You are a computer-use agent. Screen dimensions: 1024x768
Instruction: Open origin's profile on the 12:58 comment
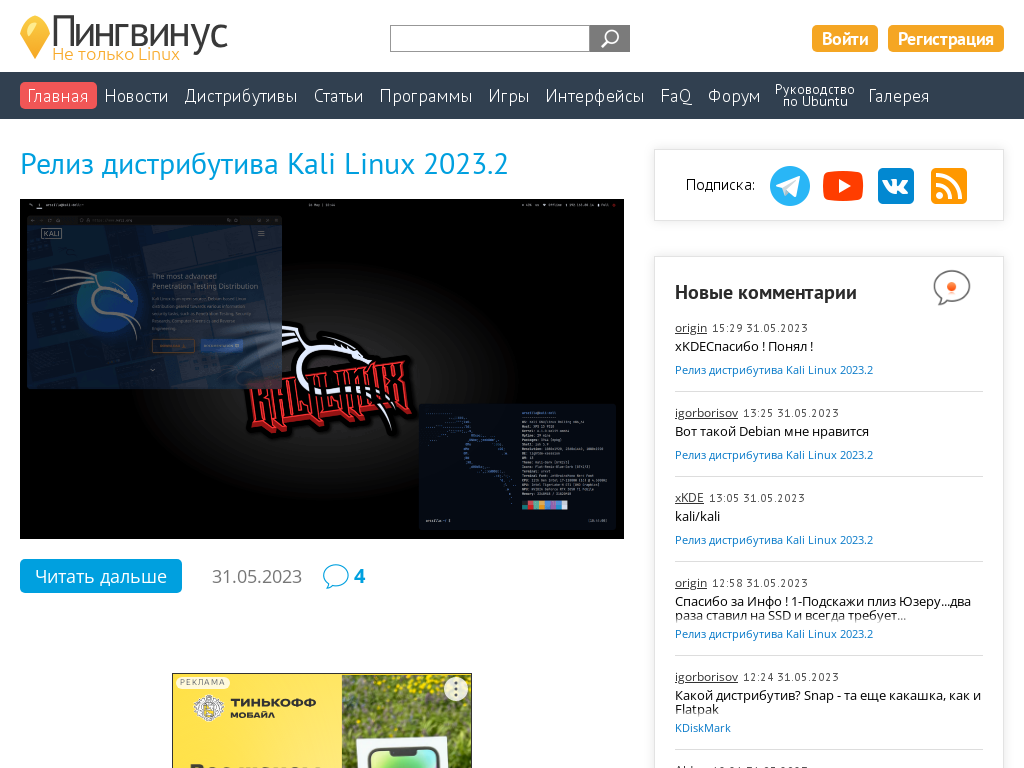pyautogui.click(x=690, y=583)
